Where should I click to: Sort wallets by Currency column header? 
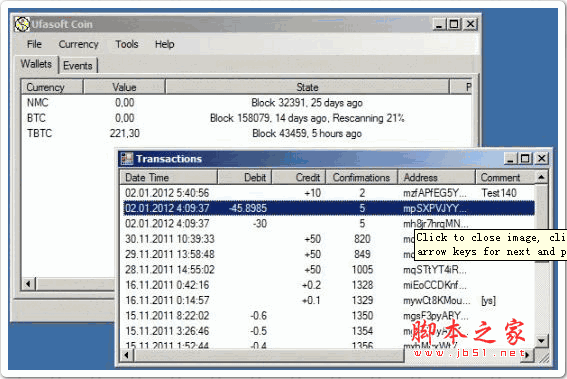pyautogui.click(x=52, y=87)
